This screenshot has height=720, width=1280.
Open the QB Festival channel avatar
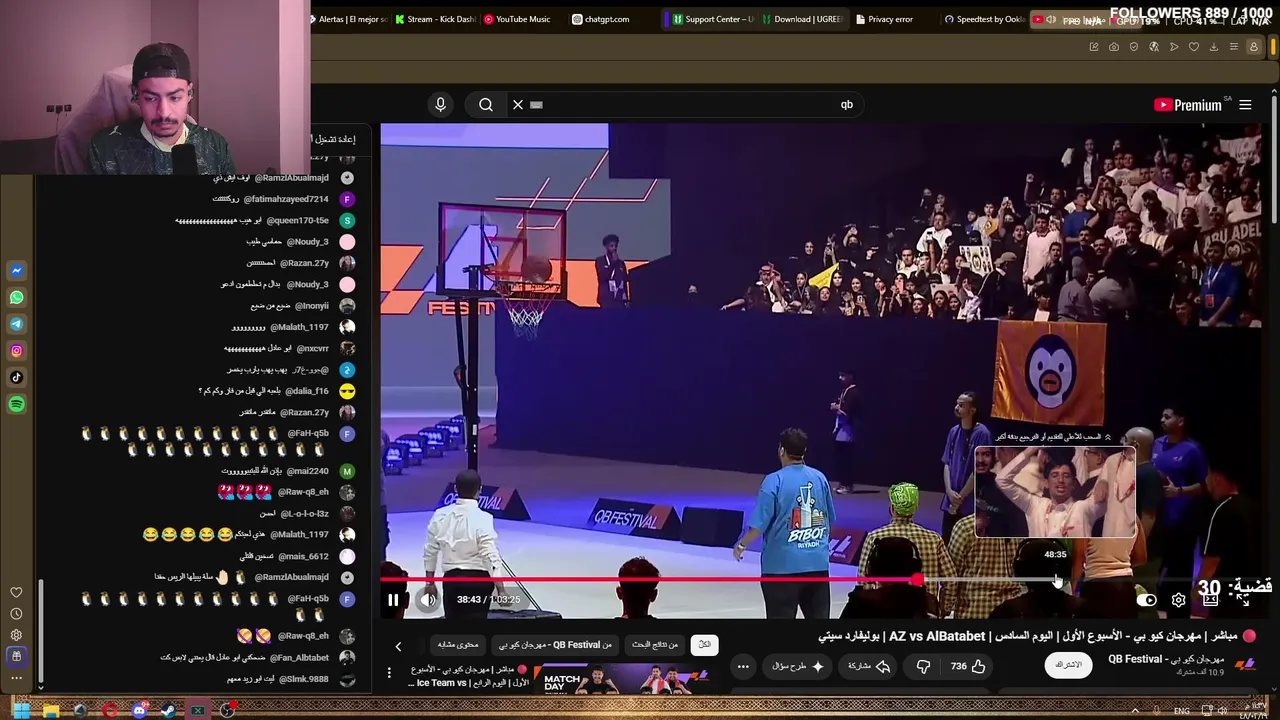[x=1245, y=664]
